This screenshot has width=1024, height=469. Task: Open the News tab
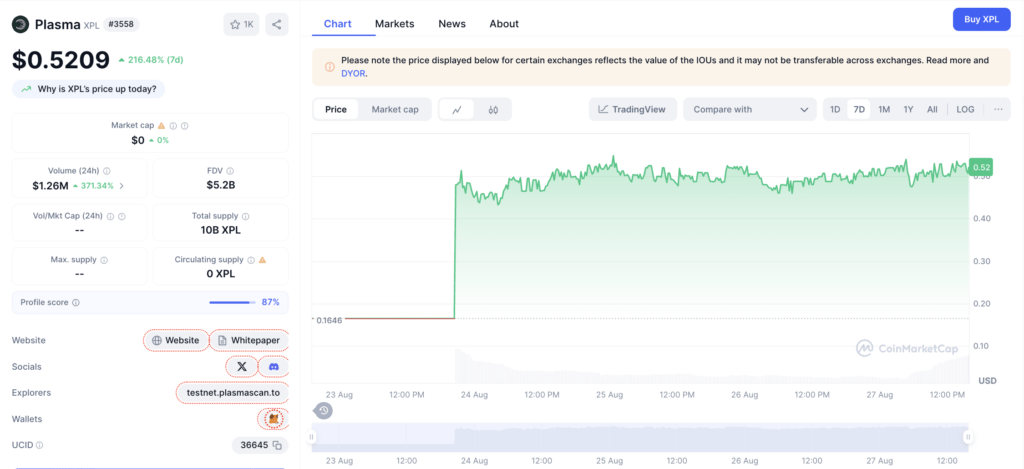coord(452,24)
